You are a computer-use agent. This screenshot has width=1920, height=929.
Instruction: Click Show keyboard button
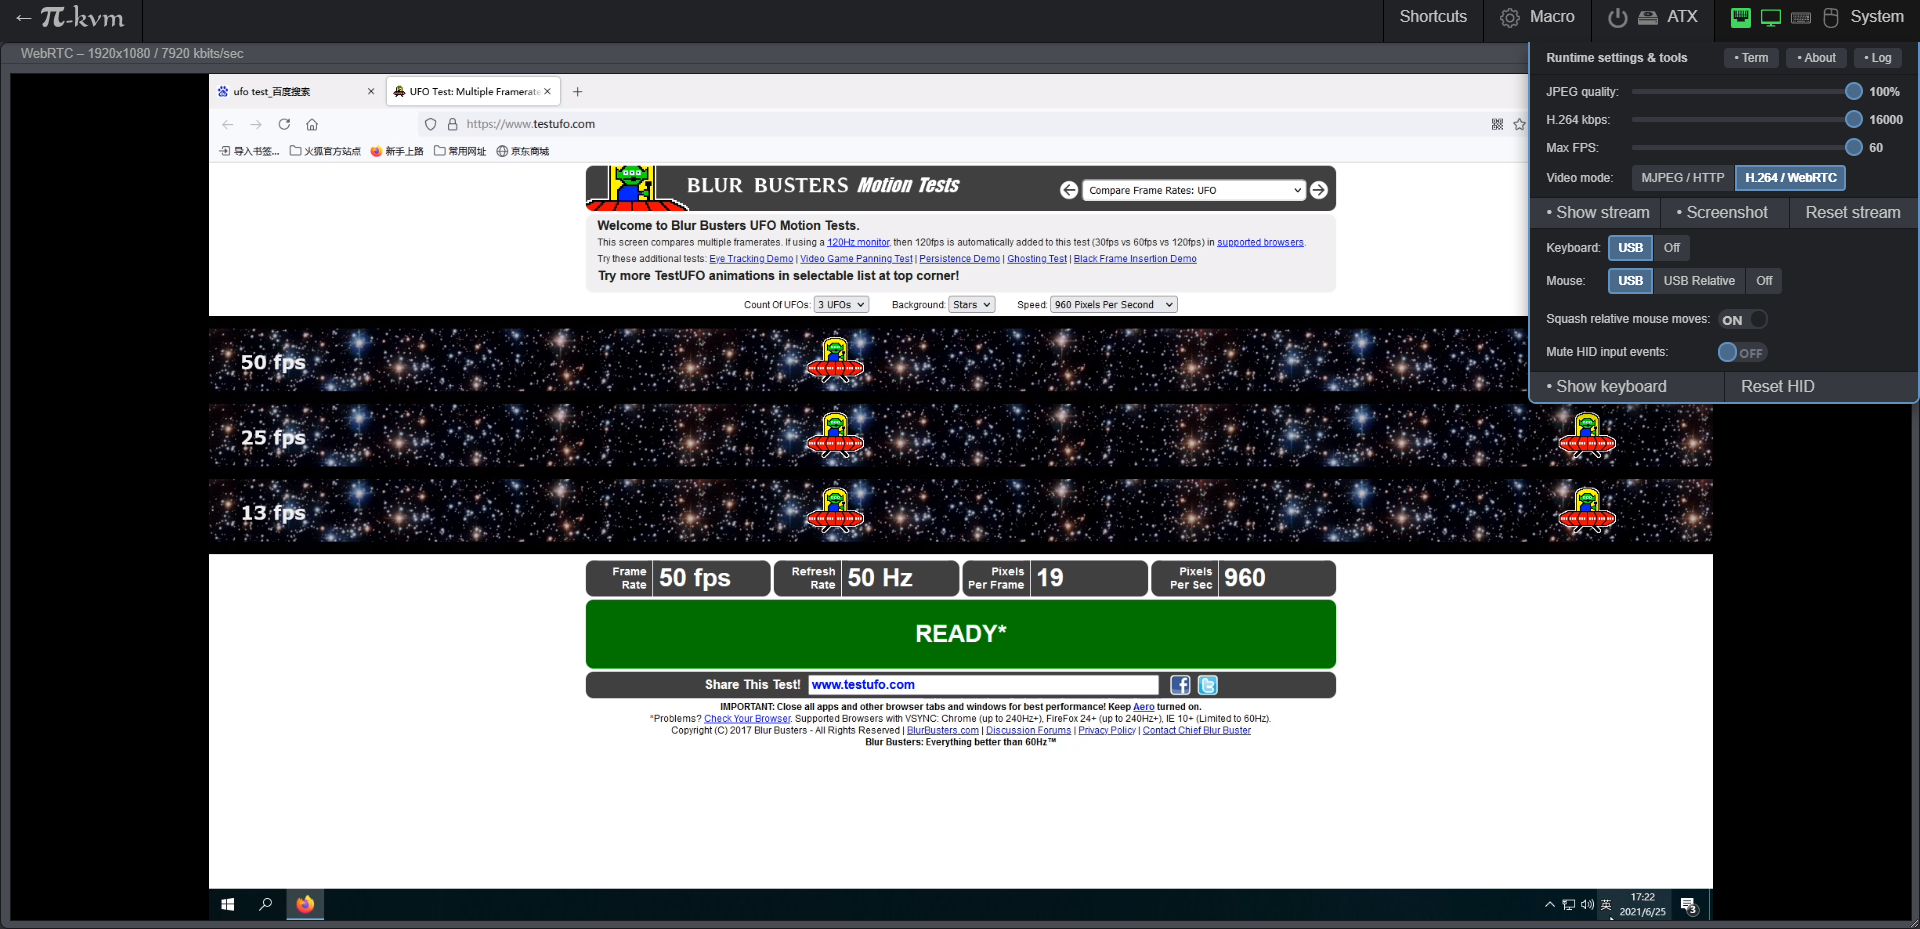pyautogui.click(x=1627, y=387)
